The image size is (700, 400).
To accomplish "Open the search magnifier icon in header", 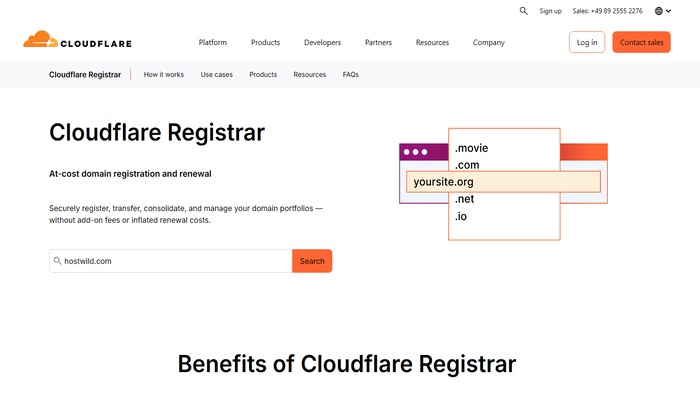I will [523, 11].
